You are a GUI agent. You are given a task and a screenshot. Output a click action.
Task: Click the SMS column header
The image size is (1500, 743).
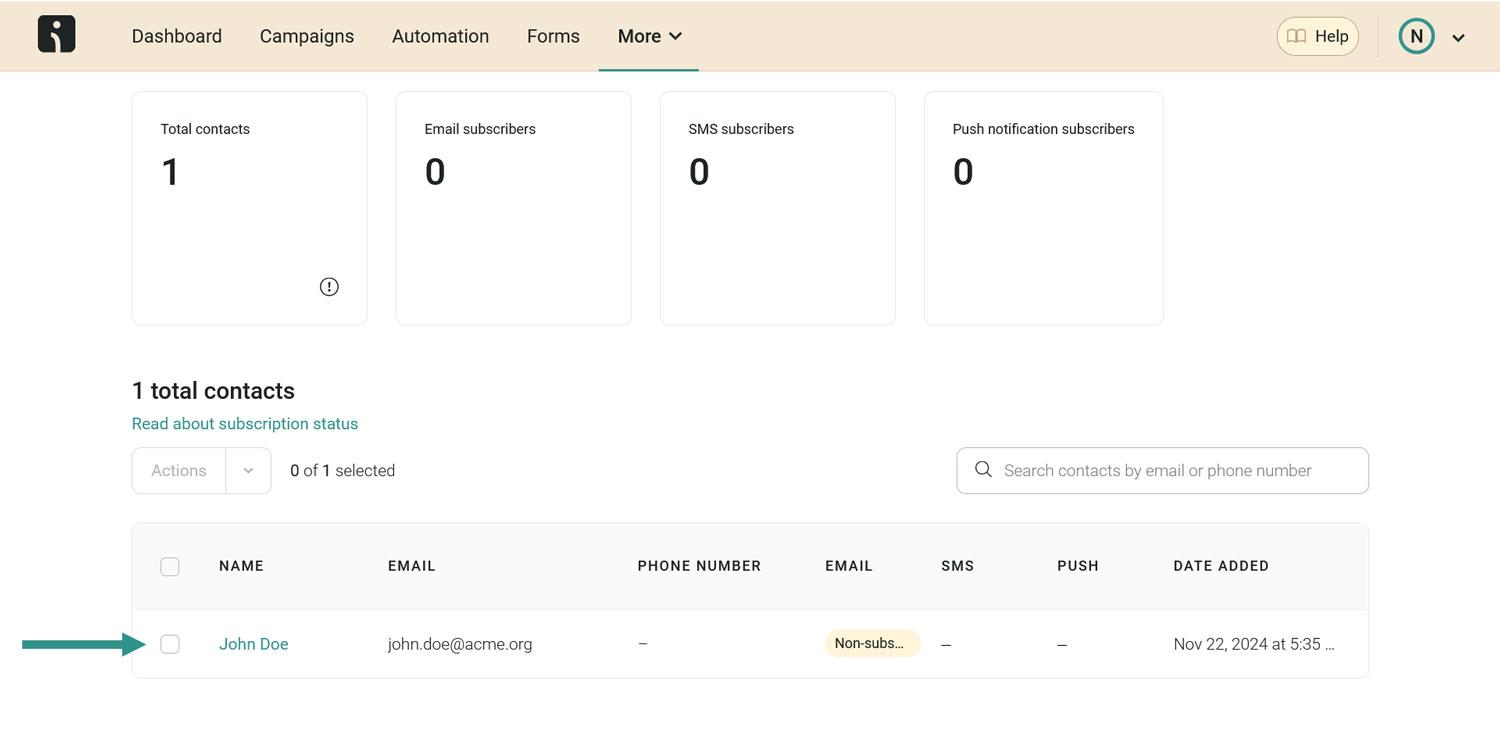957,566
